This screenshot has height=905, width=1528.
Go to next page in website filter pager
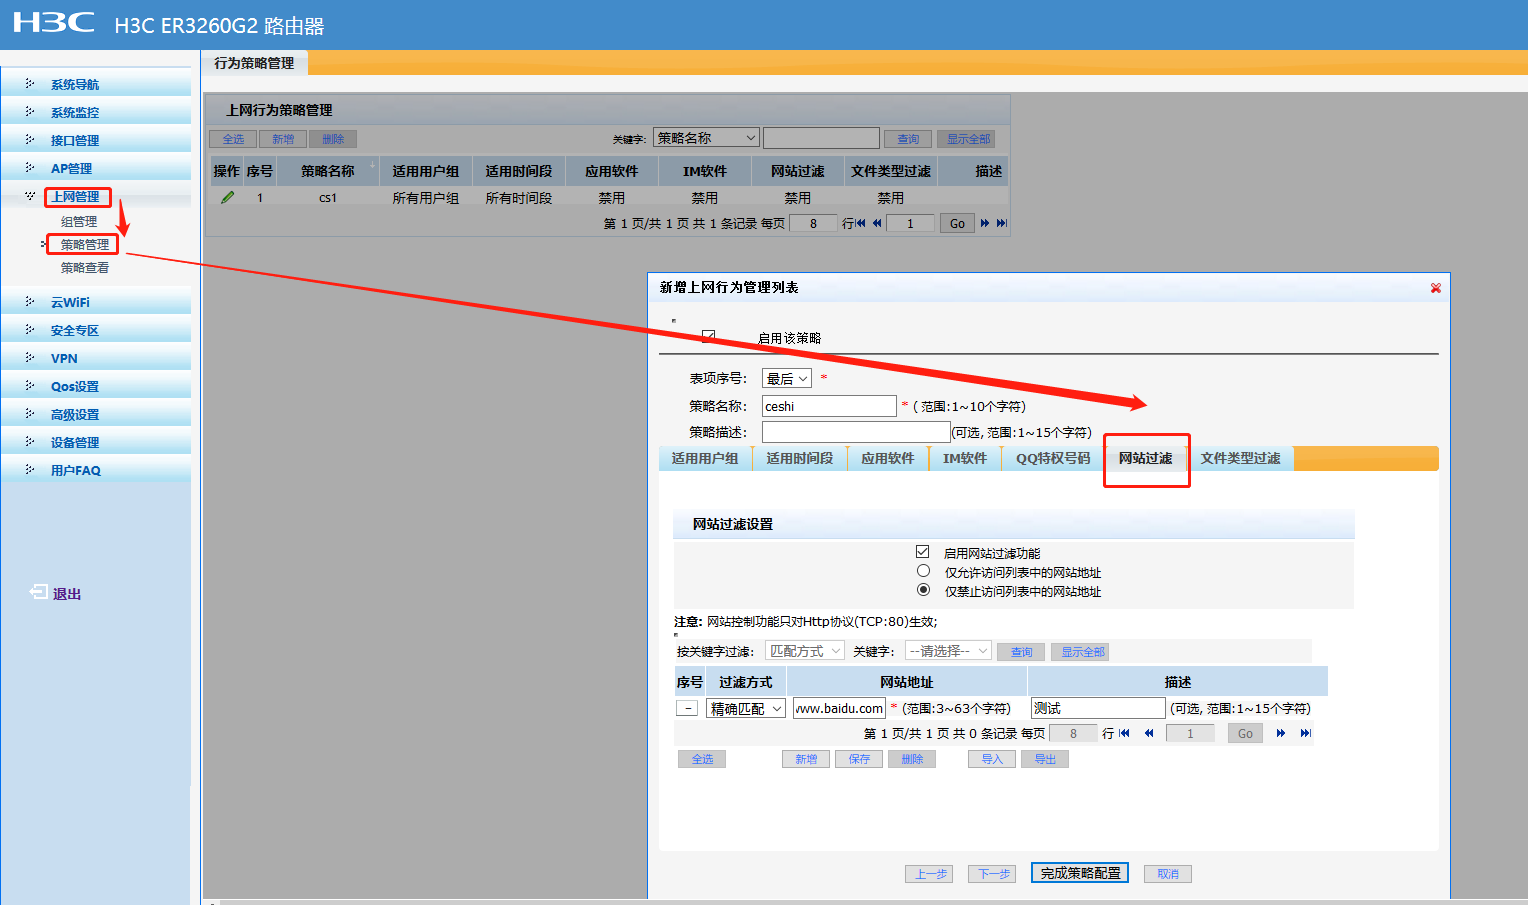pyautogui.click(x=1281, y=733)
